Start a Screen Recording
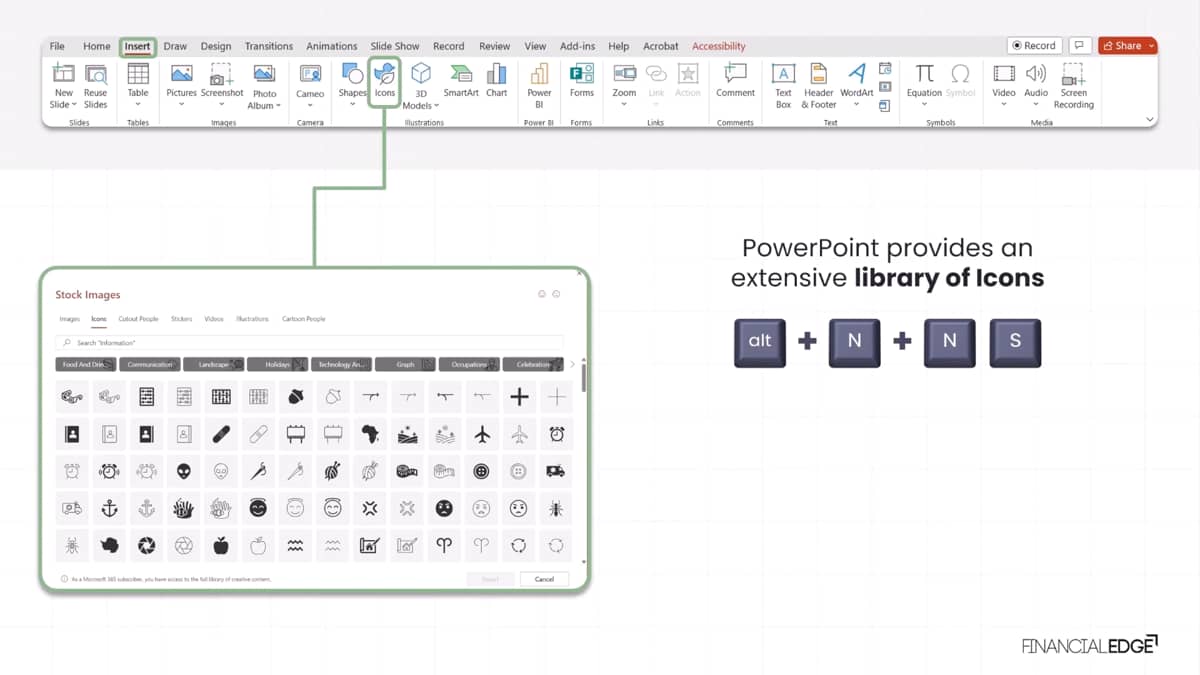Viewport: 1200px width, 675px height. pos(1073,85)
